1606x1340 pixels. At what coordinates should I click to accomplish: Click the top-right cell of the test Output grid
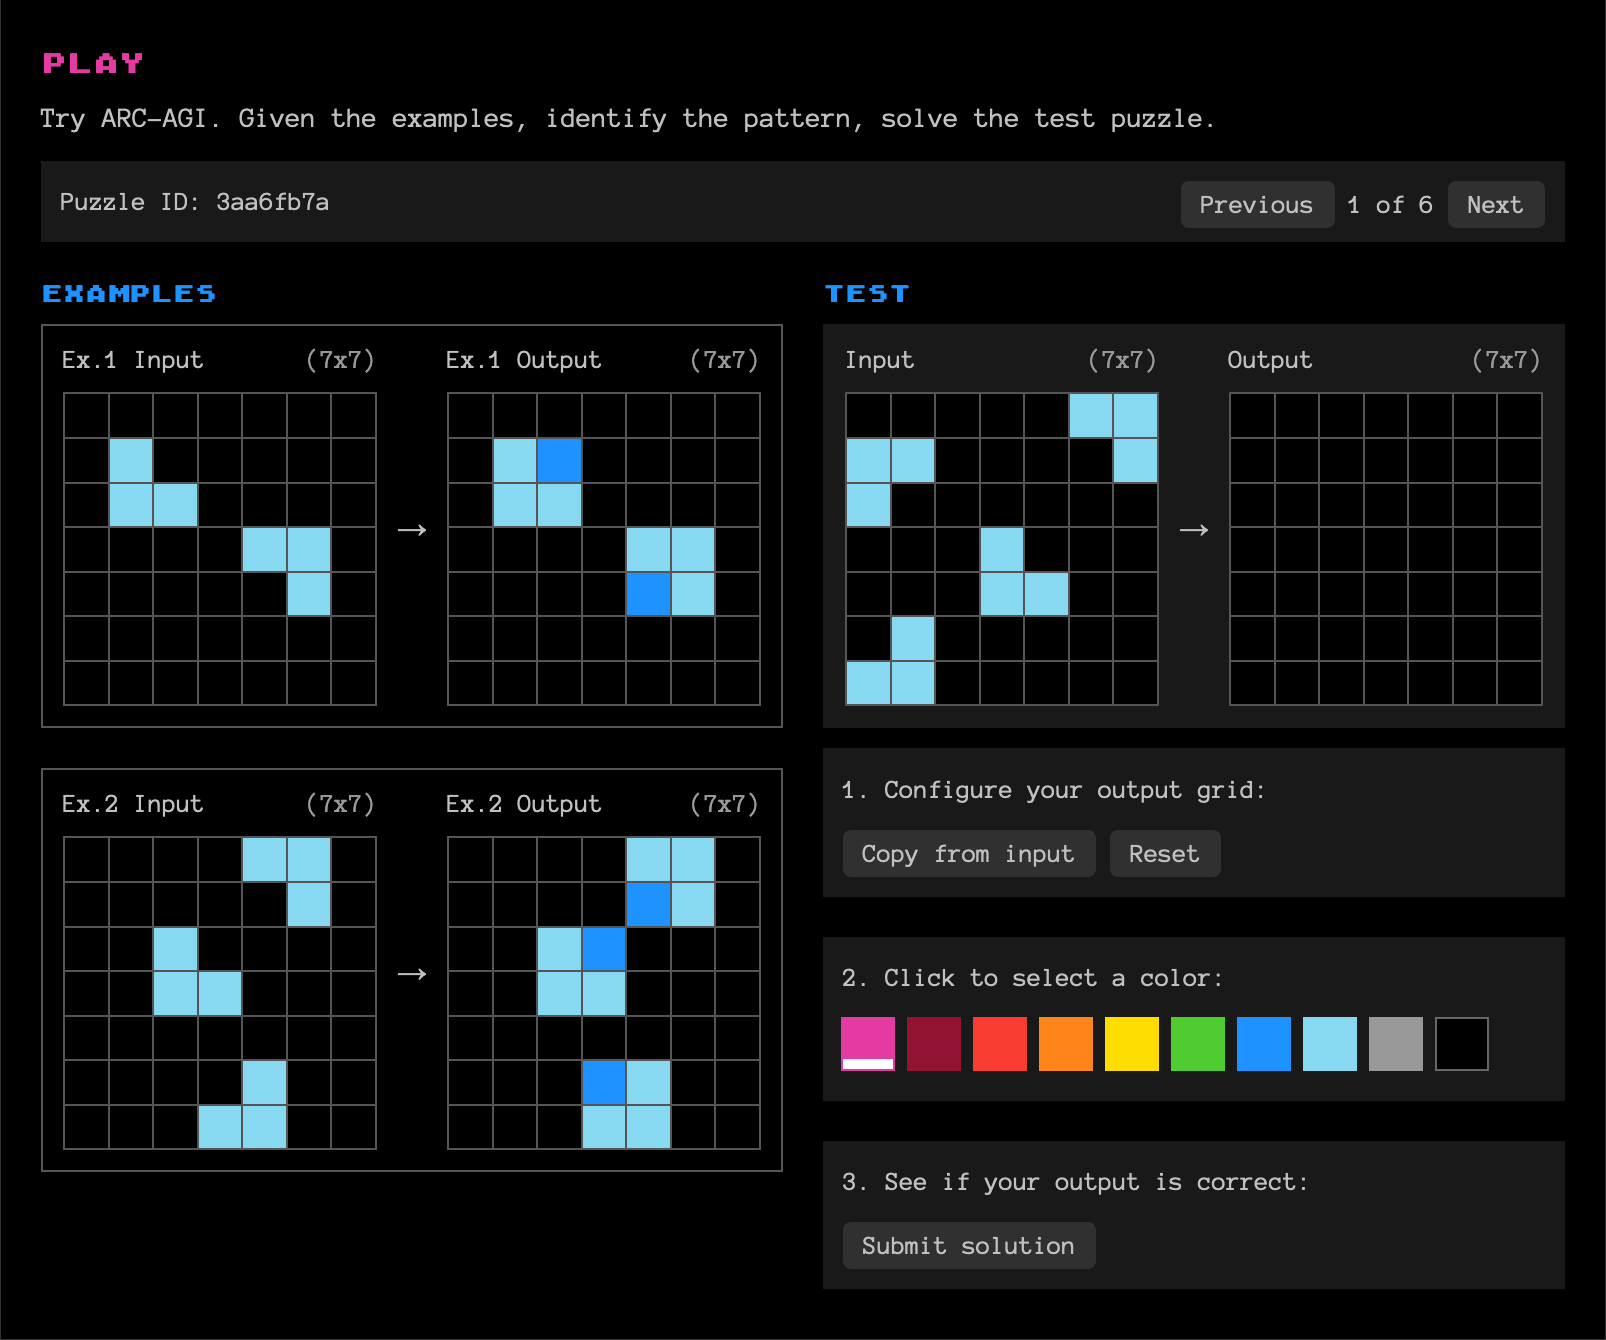1520,416
